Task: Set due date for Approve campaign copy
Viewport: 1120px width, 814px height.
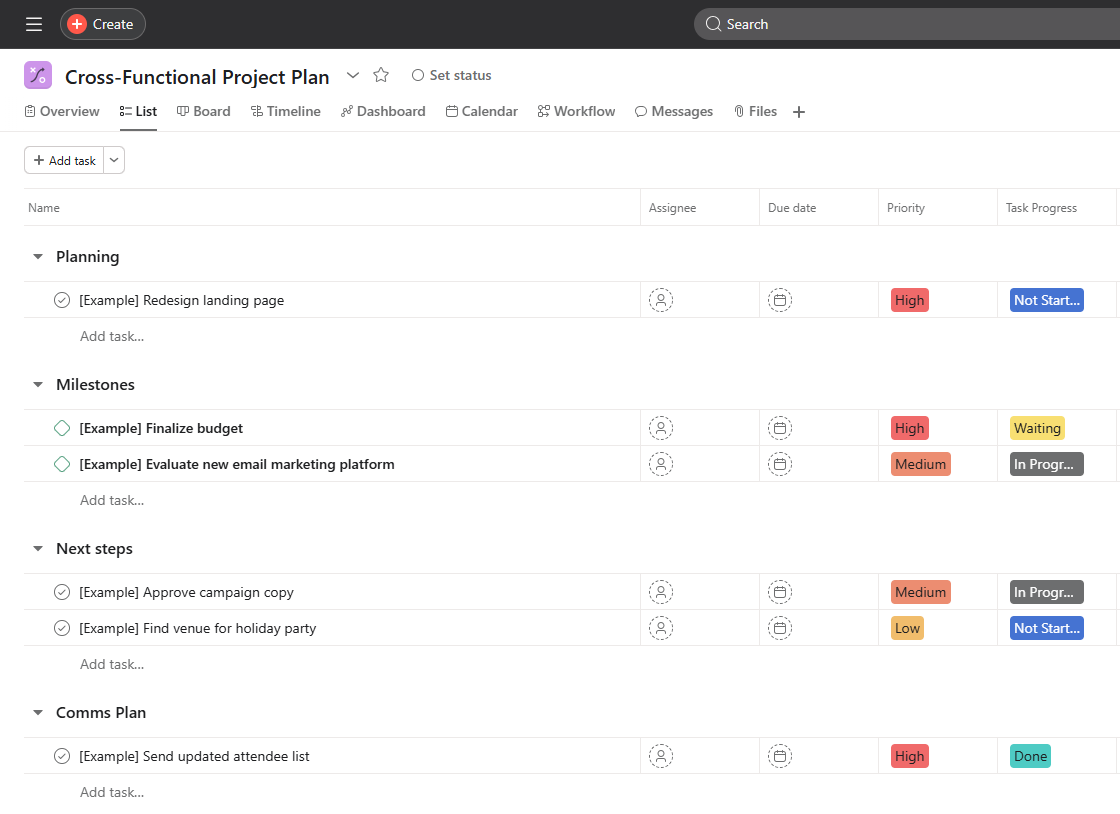Action: (780, 592)
